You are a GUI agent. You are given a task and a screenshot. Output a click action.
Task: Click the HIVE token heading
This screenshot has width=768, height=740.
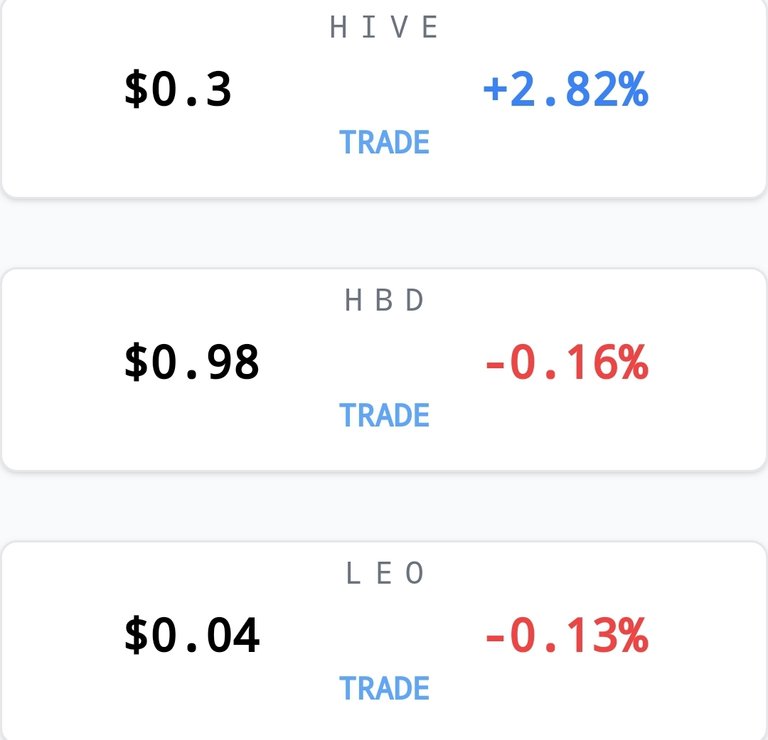384,27
